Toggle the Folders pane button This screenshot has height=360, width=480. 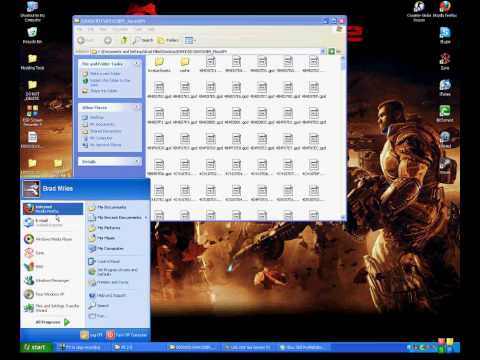[169, 40]
